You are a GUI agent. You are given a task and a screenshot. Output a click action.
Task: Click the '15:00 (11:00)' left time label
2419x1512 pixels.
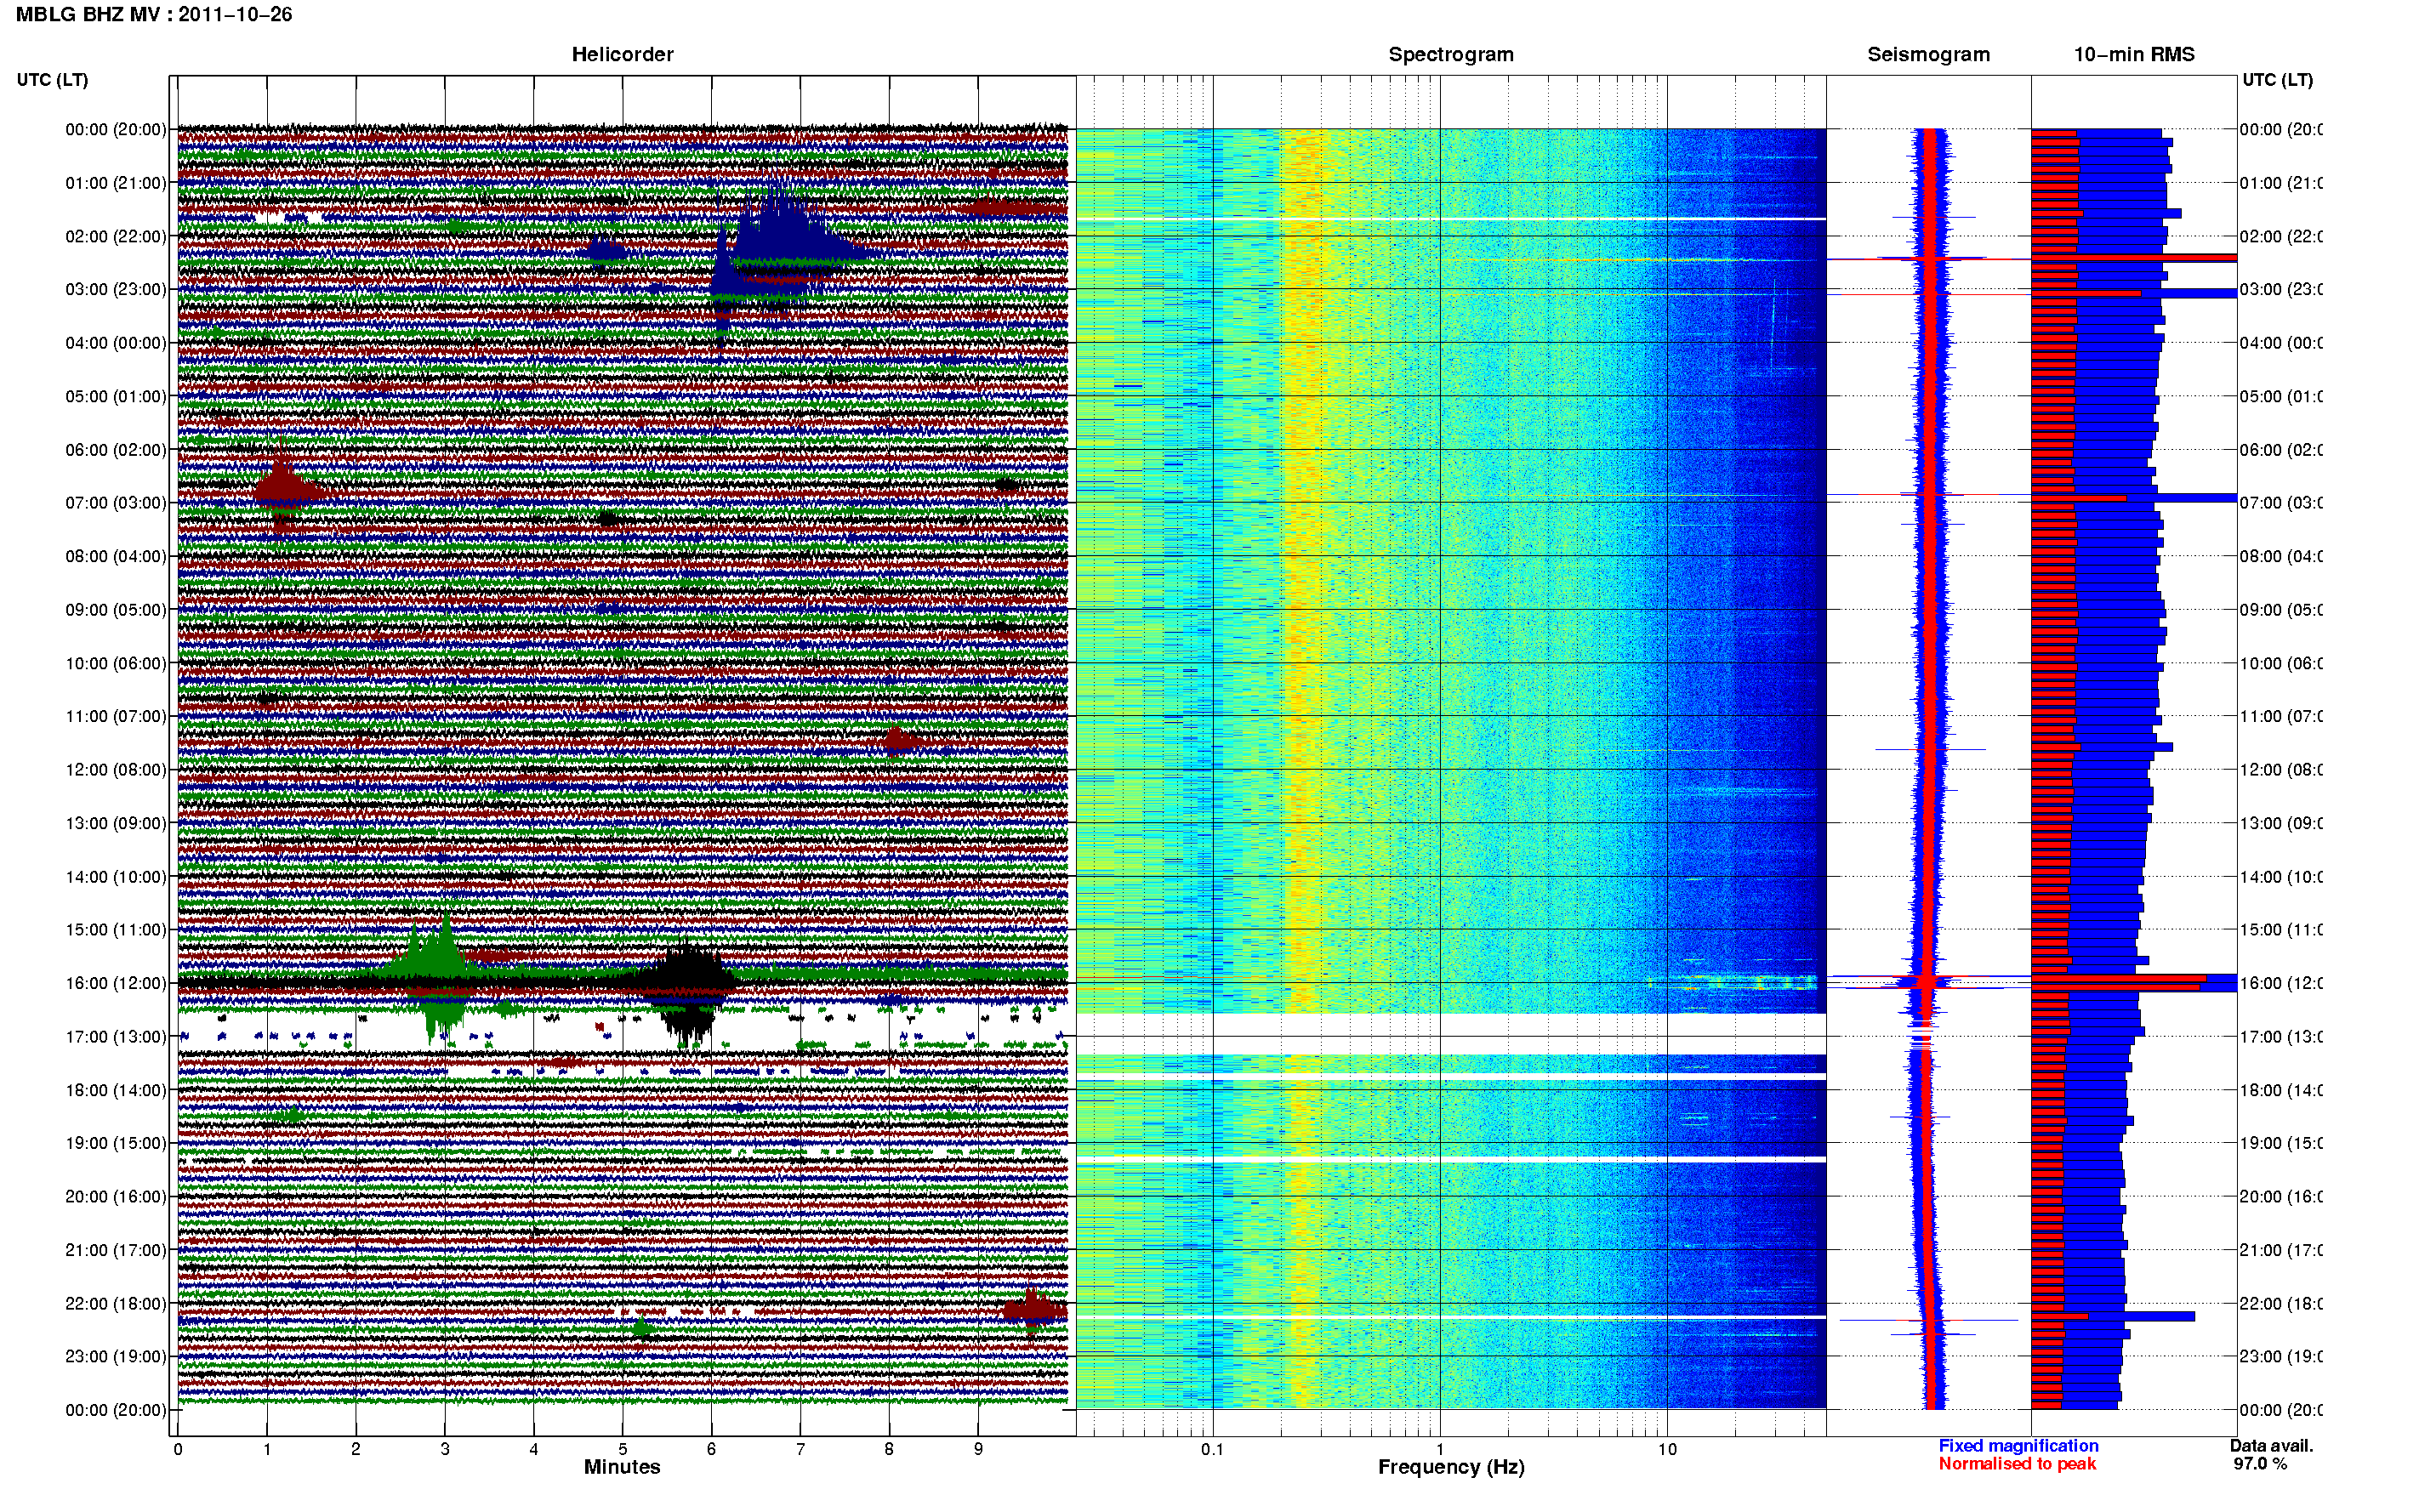coord(116,930)
